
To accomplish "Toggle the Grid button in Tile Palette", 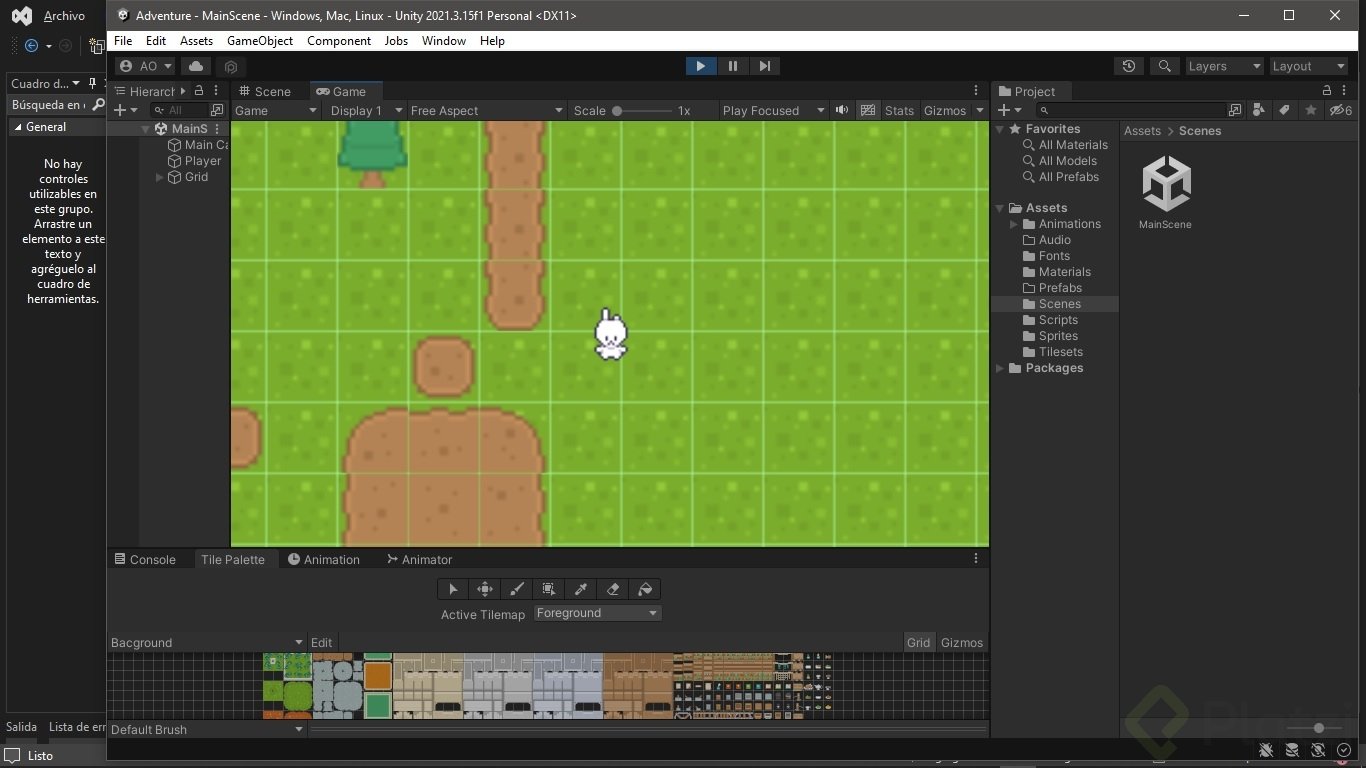I will click(918, 643).
